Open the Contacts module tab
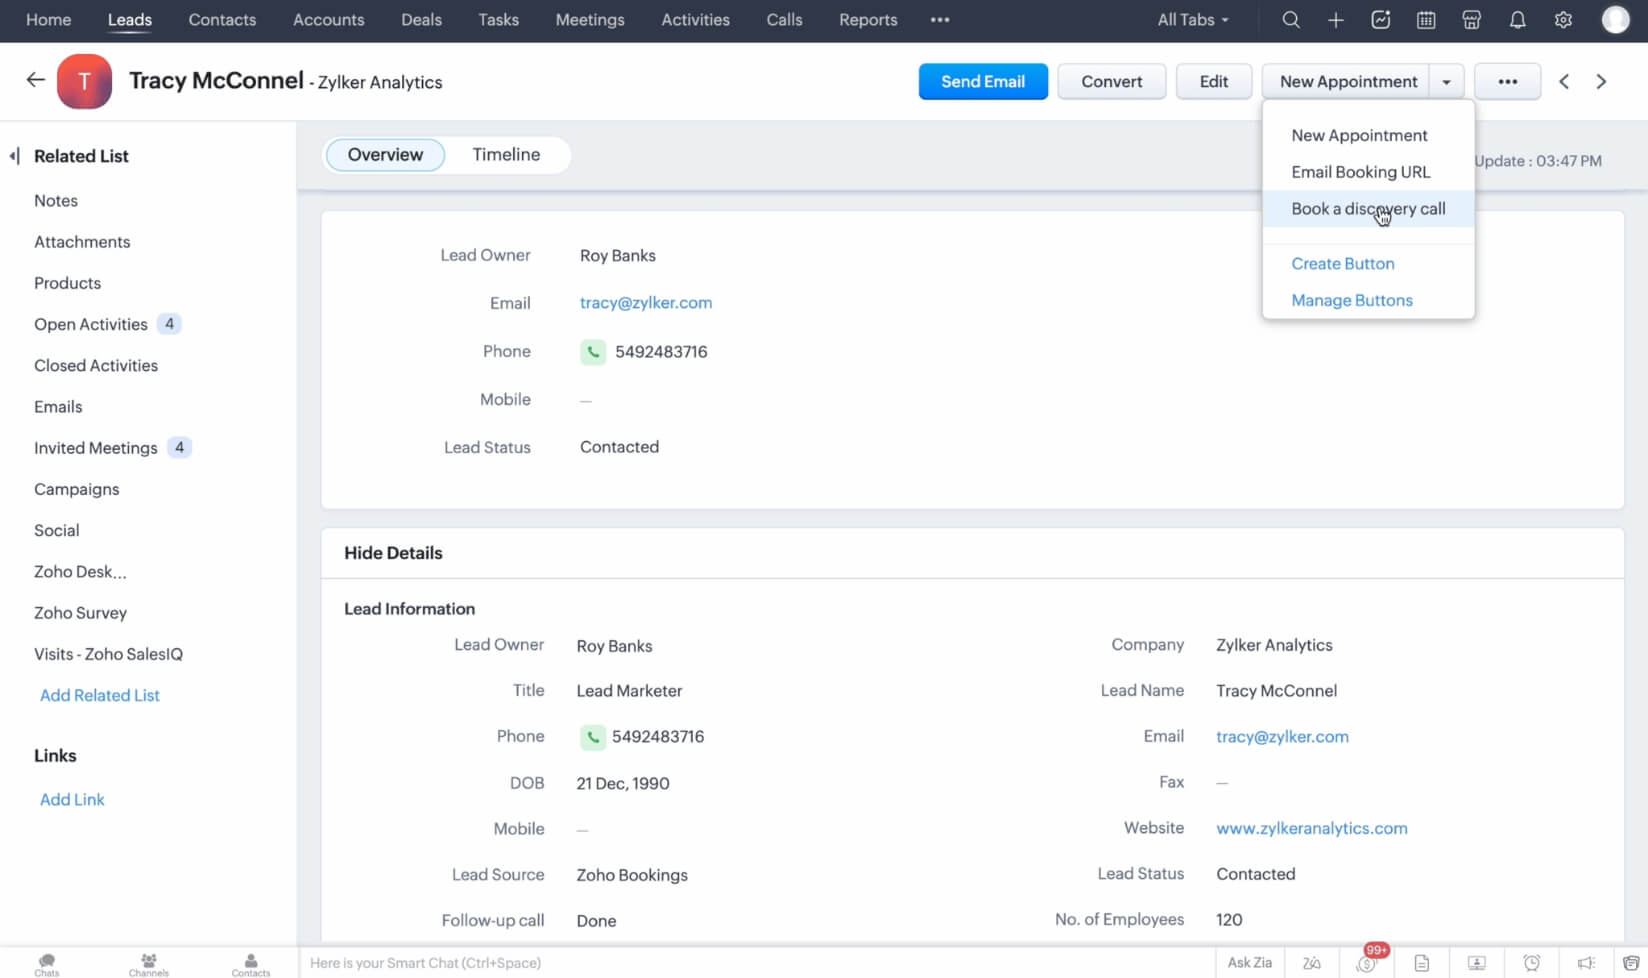1648x978 pixels. click(222, 20)
